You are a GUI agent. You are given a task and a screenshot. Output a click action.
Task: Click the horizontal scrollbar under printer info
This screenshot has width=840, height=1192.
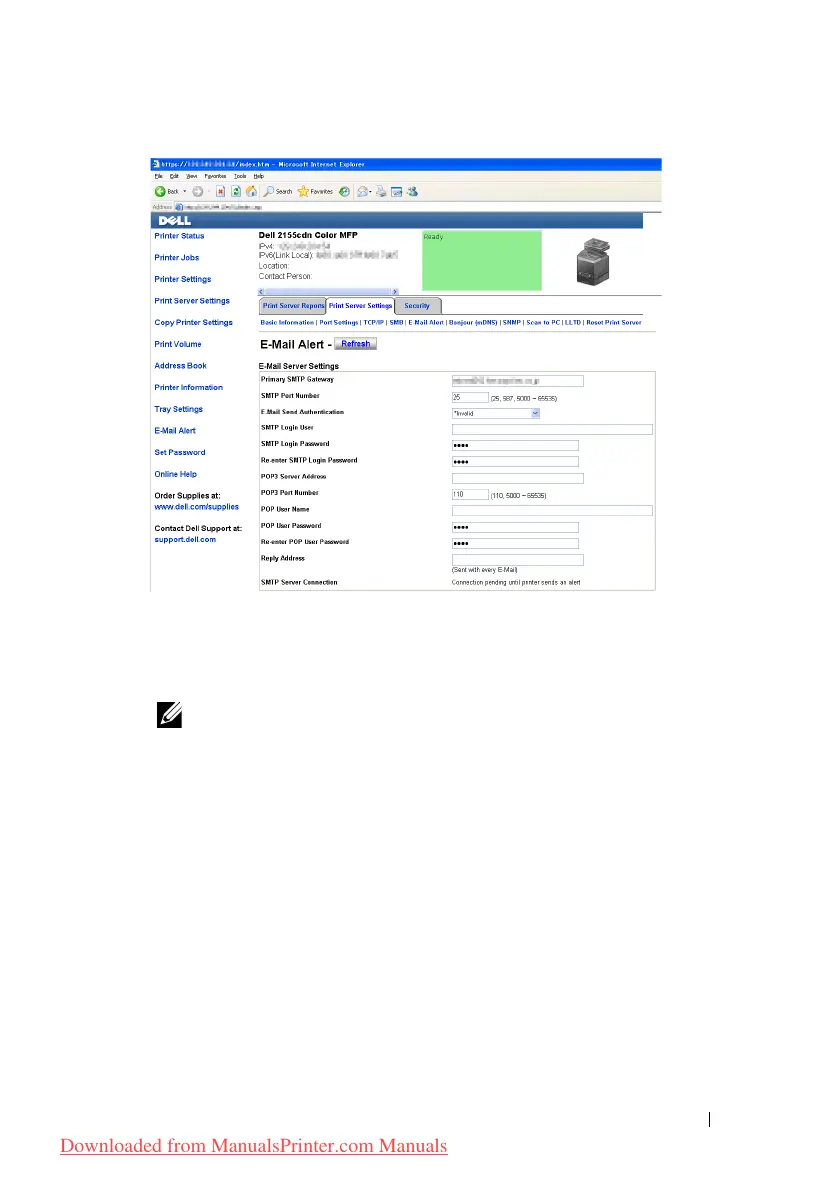pyautogui.click(x=328, y=292)
